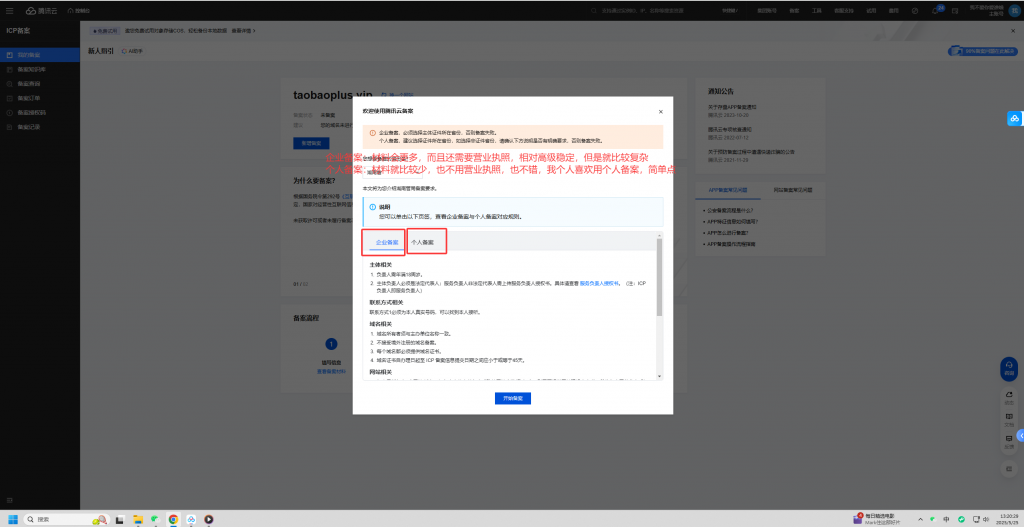Open Google Chrome from the taskbar
The width and height of the screenshot is (1024, 527).
coord(173,519)
